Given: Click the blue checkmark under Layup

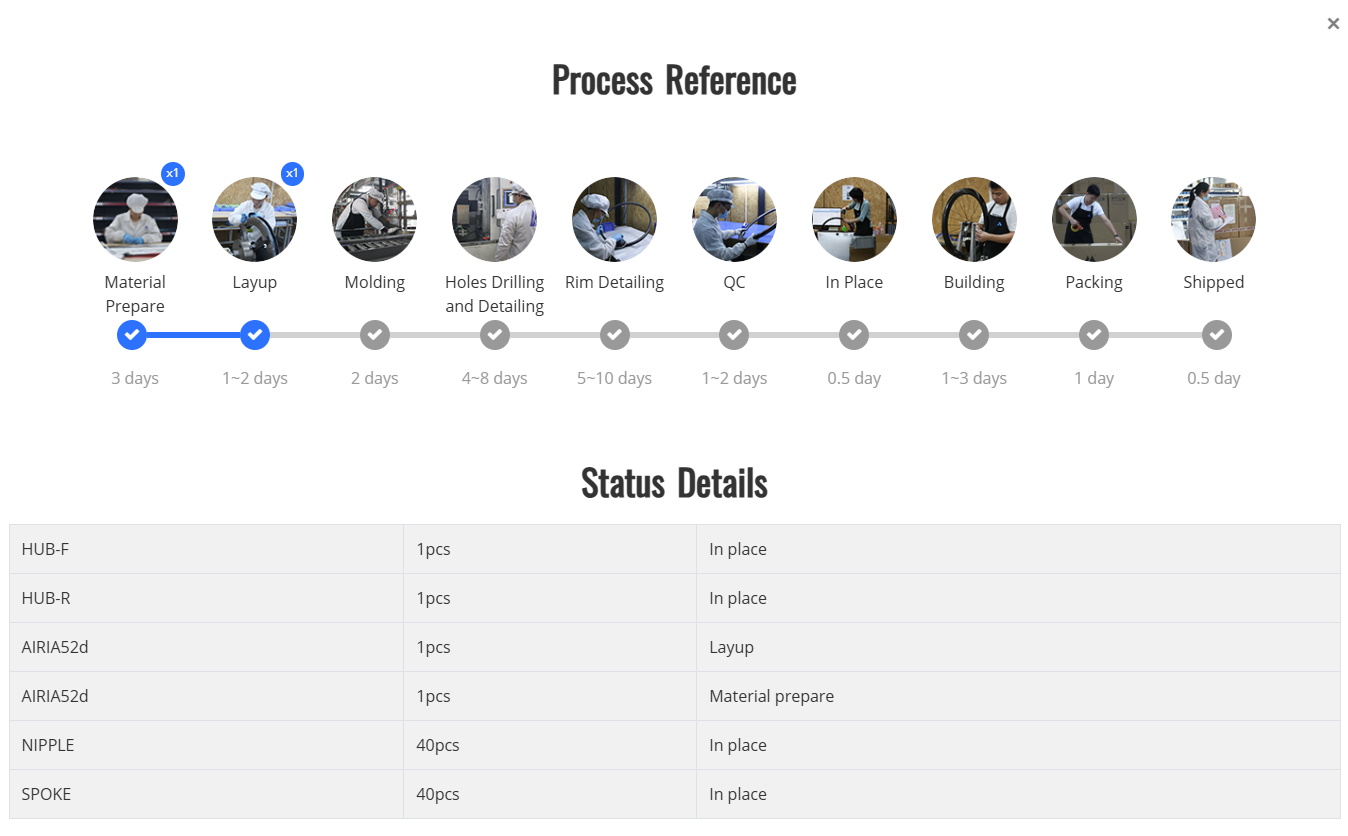Looking at the screenshot, I should (255, 335).
